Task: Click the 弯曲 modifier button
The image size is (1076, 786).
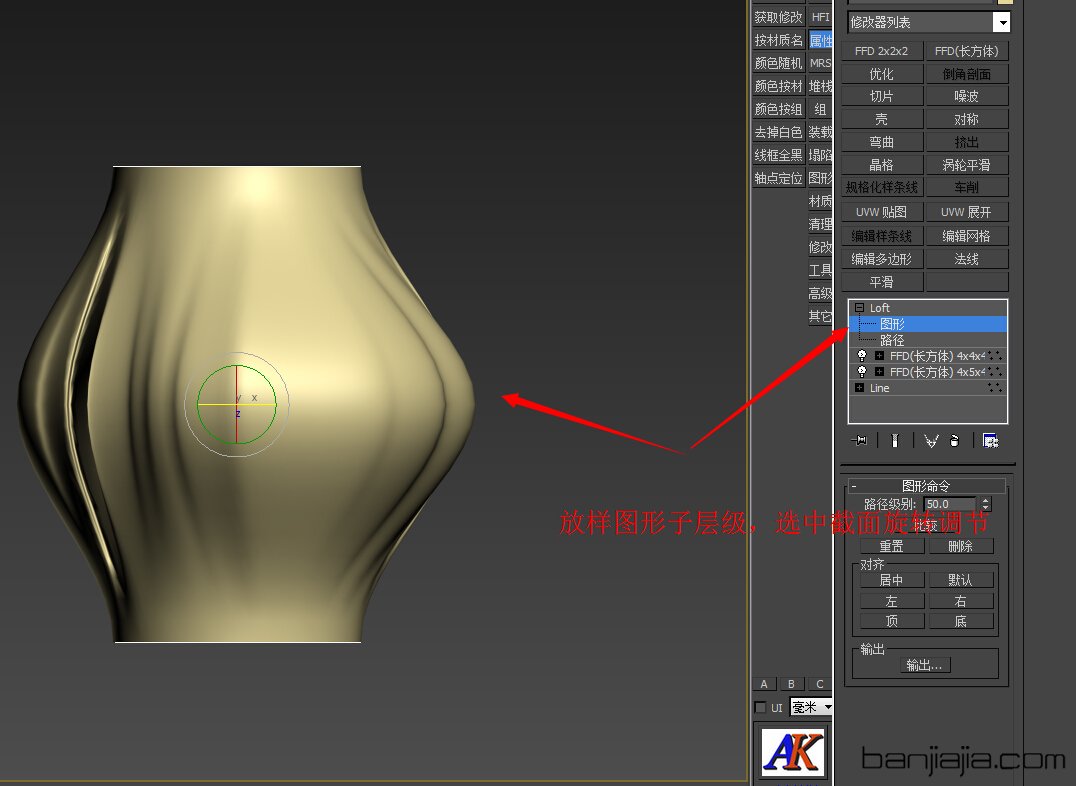Action: 882,141
